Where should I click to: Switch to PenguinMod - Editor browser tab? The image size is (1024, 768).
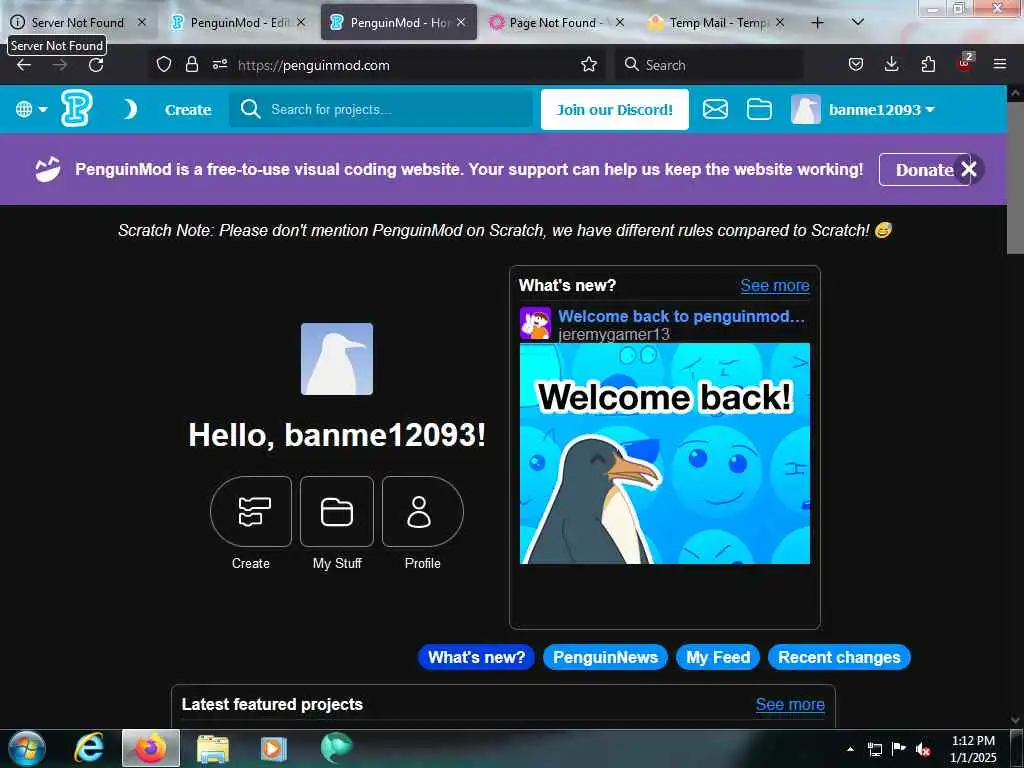[239, 22]
